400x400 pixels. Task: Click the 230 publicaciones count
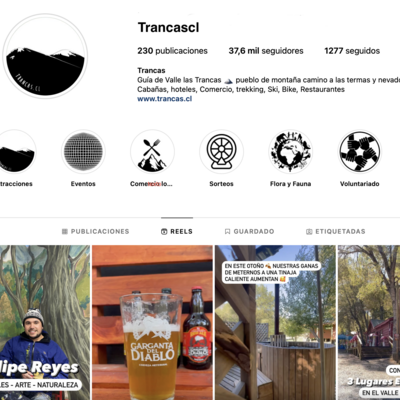pos(173,51)
